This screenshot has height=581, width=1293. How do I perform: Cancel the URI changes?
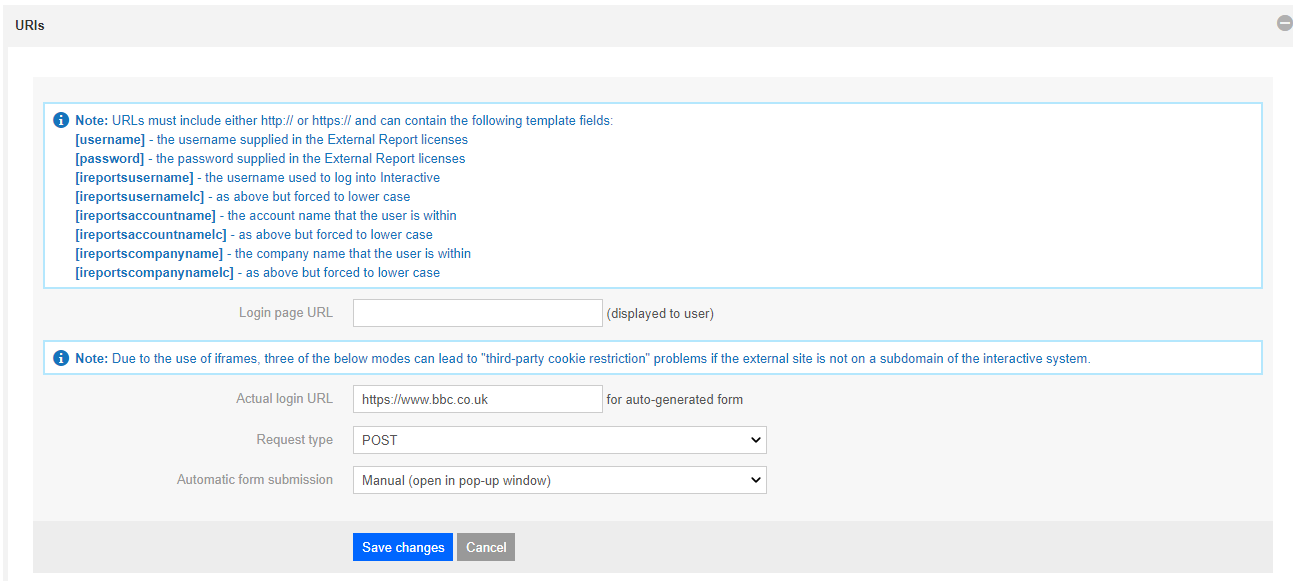pyautogui.click(x=486, y=547)
